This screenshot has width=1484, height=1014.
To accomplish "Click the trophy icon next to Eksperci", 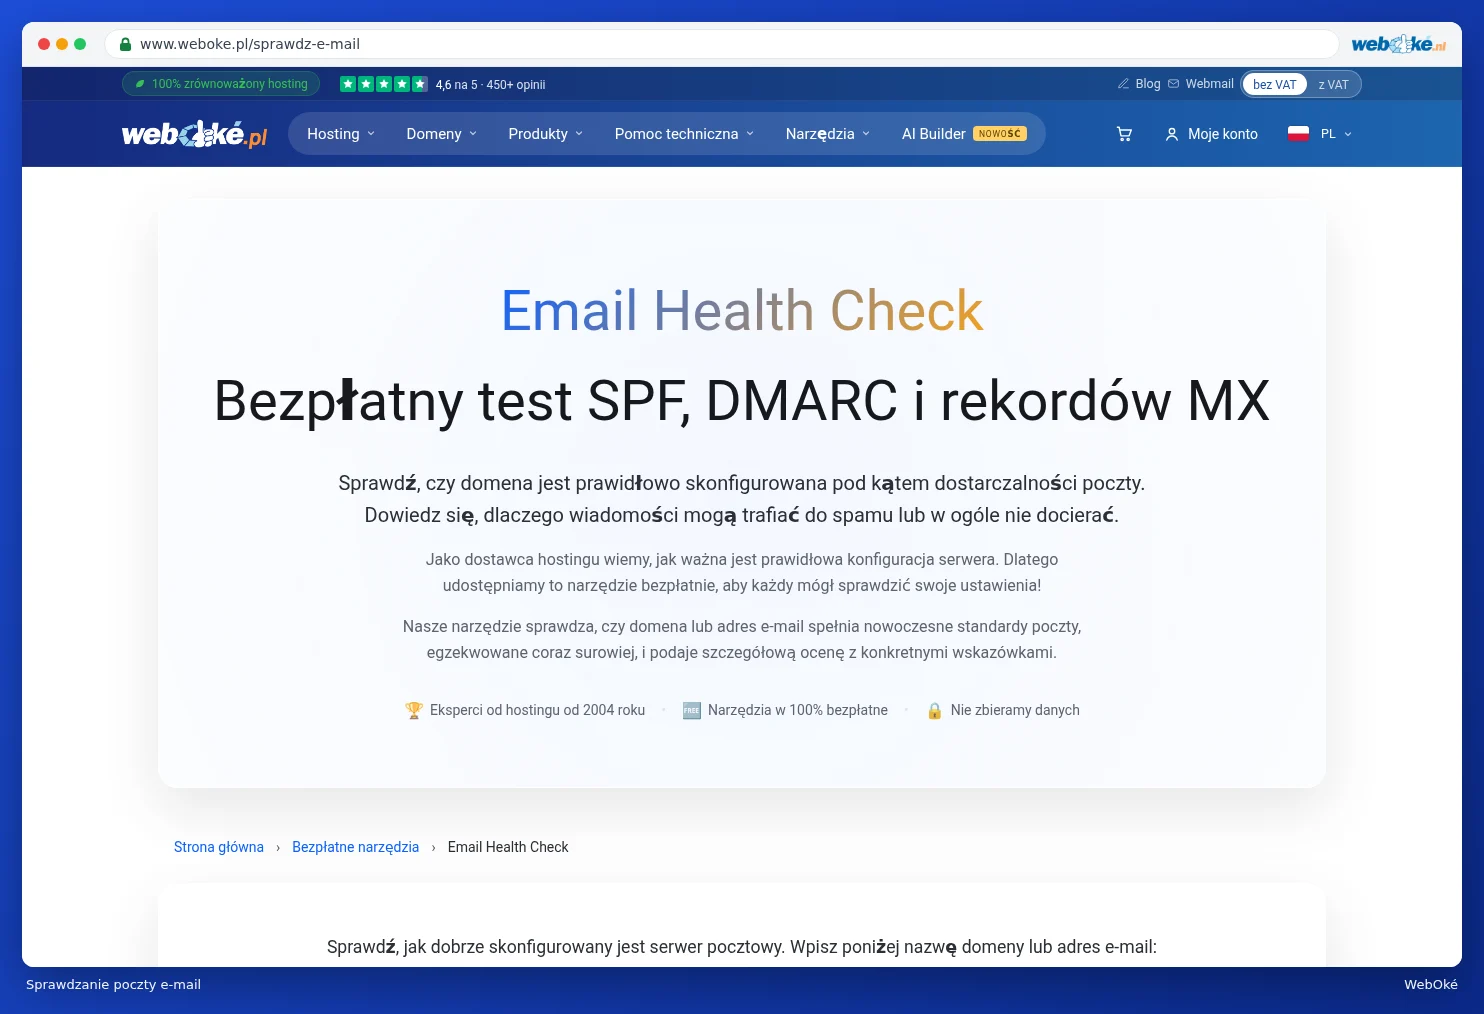I will pyautogui.click(x=414, y=710).
